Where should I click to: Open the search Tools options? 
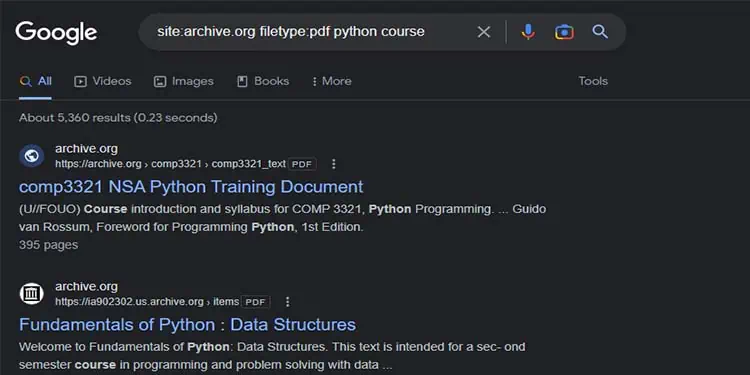click(x=593, y=81)
